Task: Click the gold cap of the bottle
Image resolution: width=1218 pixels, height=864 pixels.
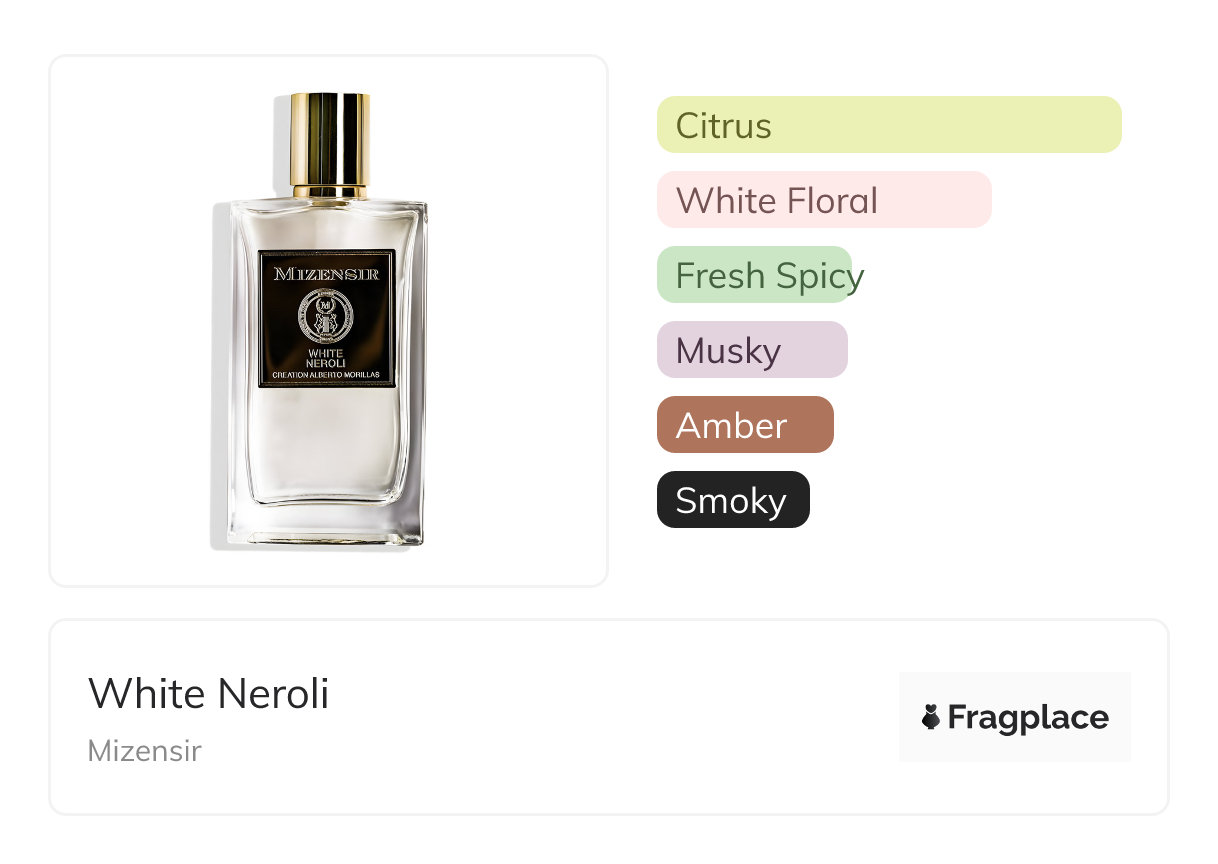Action: pyautogui.click(x=330, y=144)
